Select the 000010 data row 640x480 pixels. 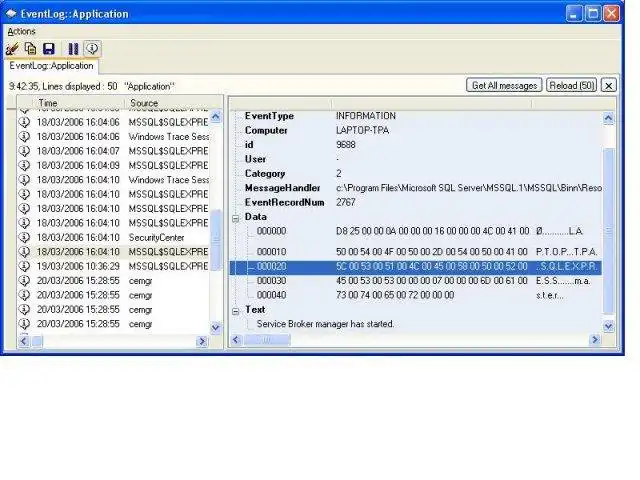(416, 251)
